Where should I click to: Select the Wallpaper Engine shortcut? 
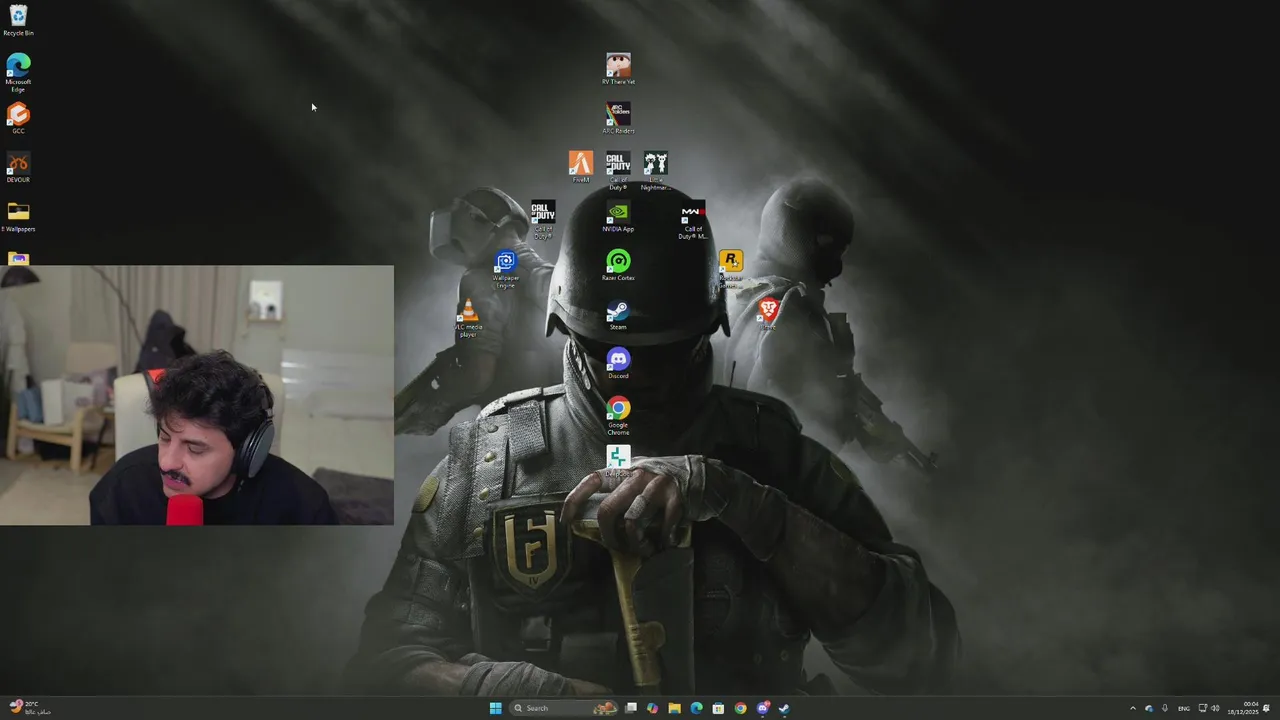click(506, 269)
